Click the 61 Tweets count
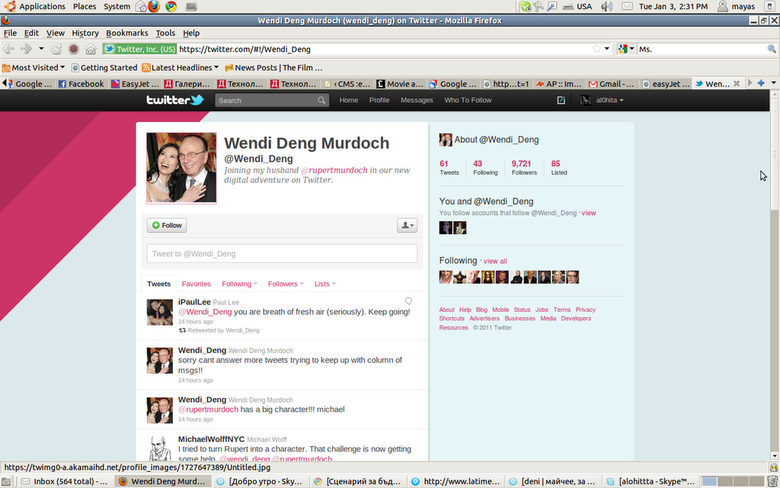 [x=449, y=168]
